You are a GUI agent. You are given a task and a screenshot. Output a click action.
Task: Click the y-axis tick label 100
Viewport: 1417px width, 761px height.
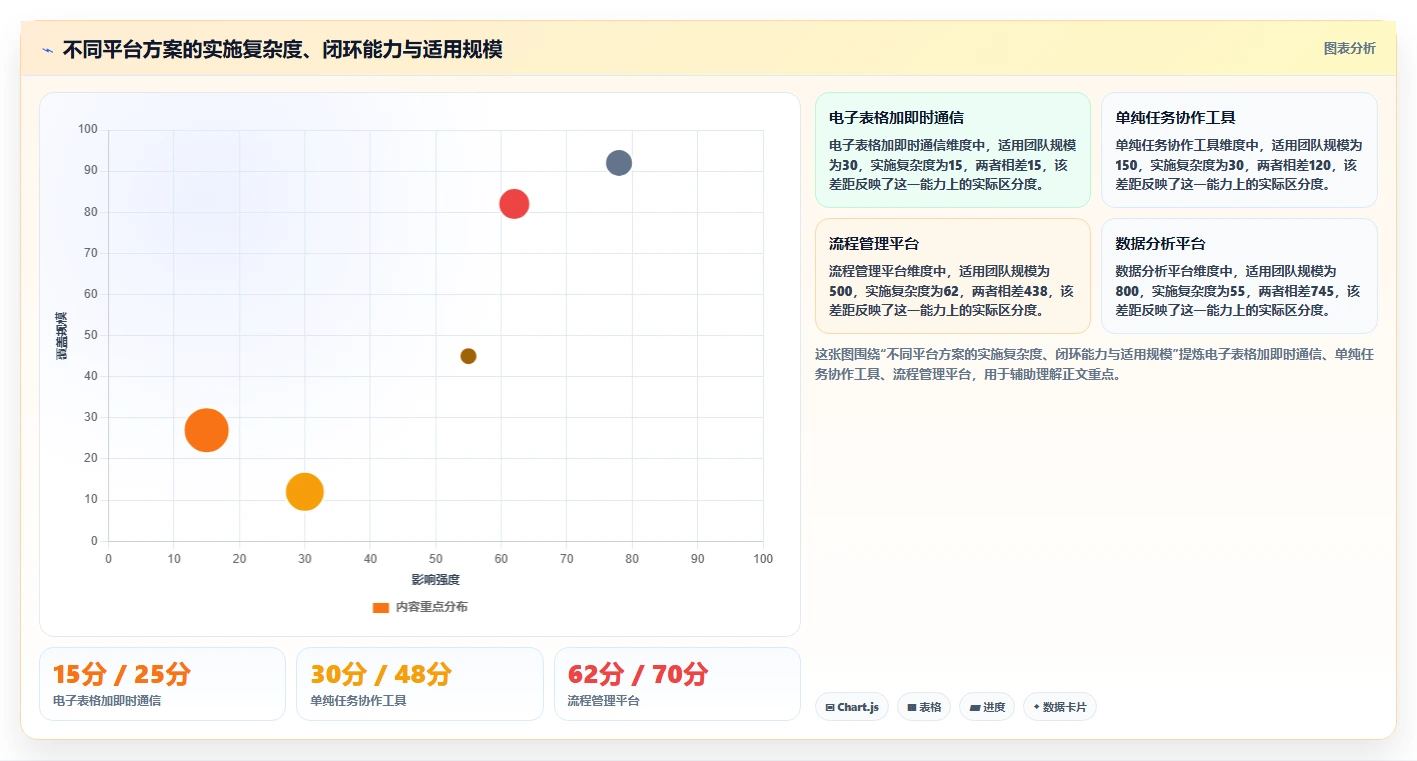click(88, 129)
